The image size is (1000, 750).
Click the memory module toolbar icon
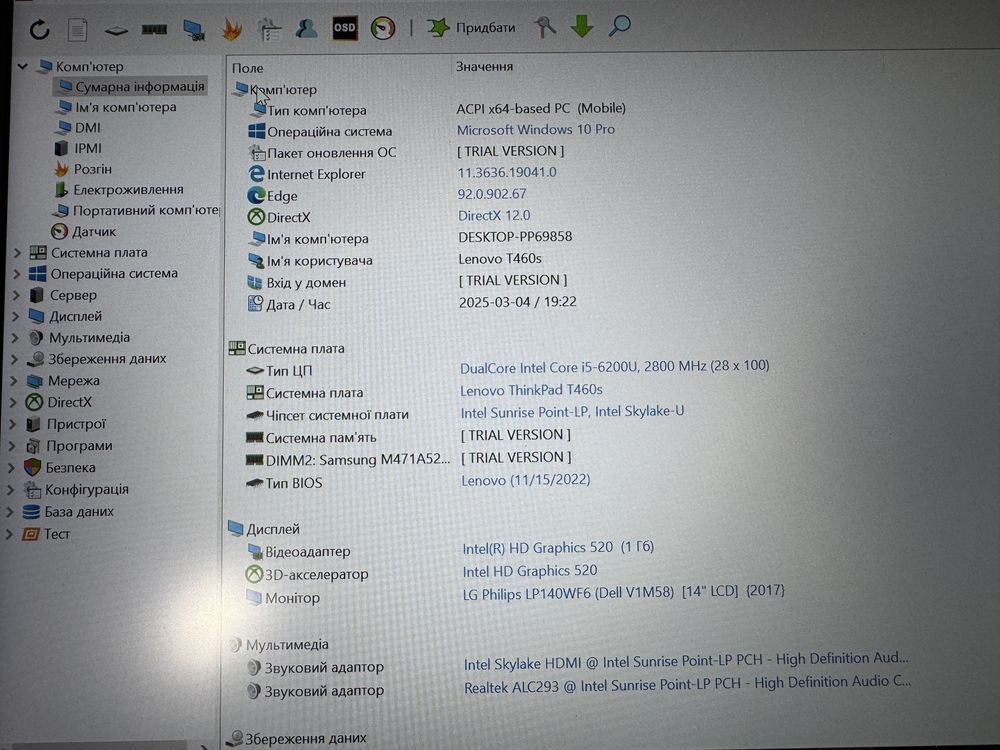154,29
